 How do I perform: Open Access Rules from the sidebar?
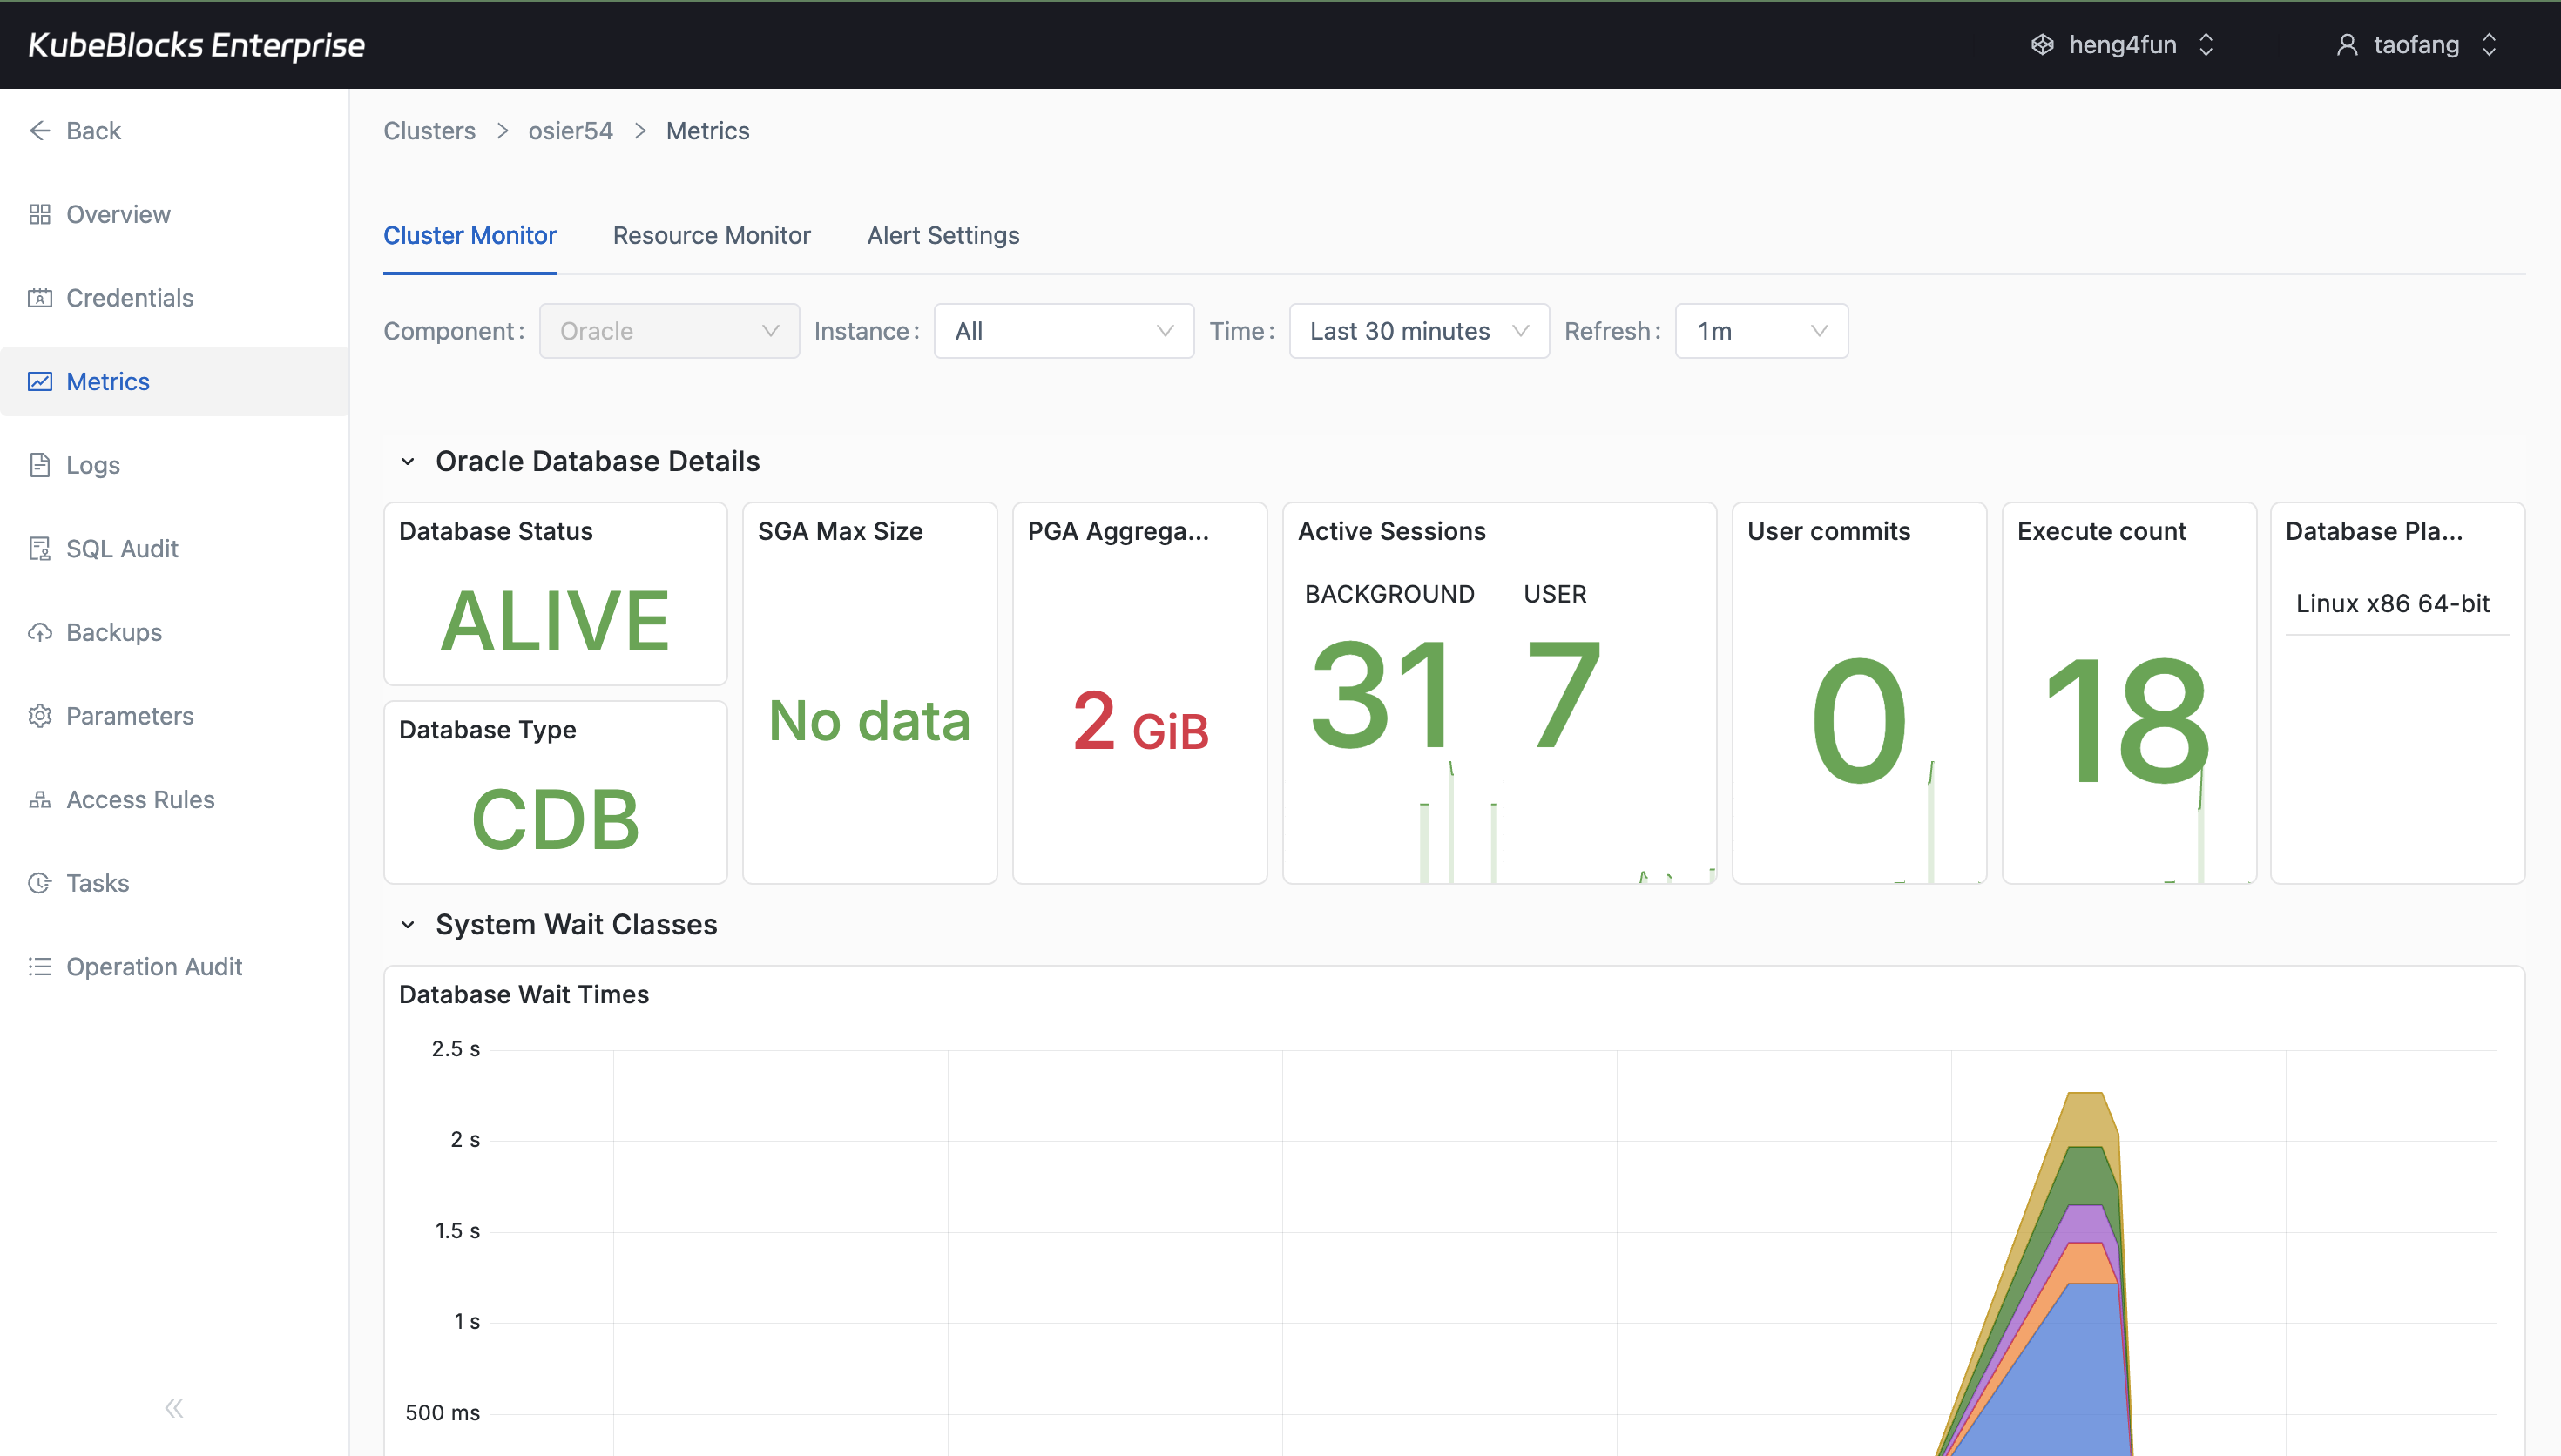point(140,799)
